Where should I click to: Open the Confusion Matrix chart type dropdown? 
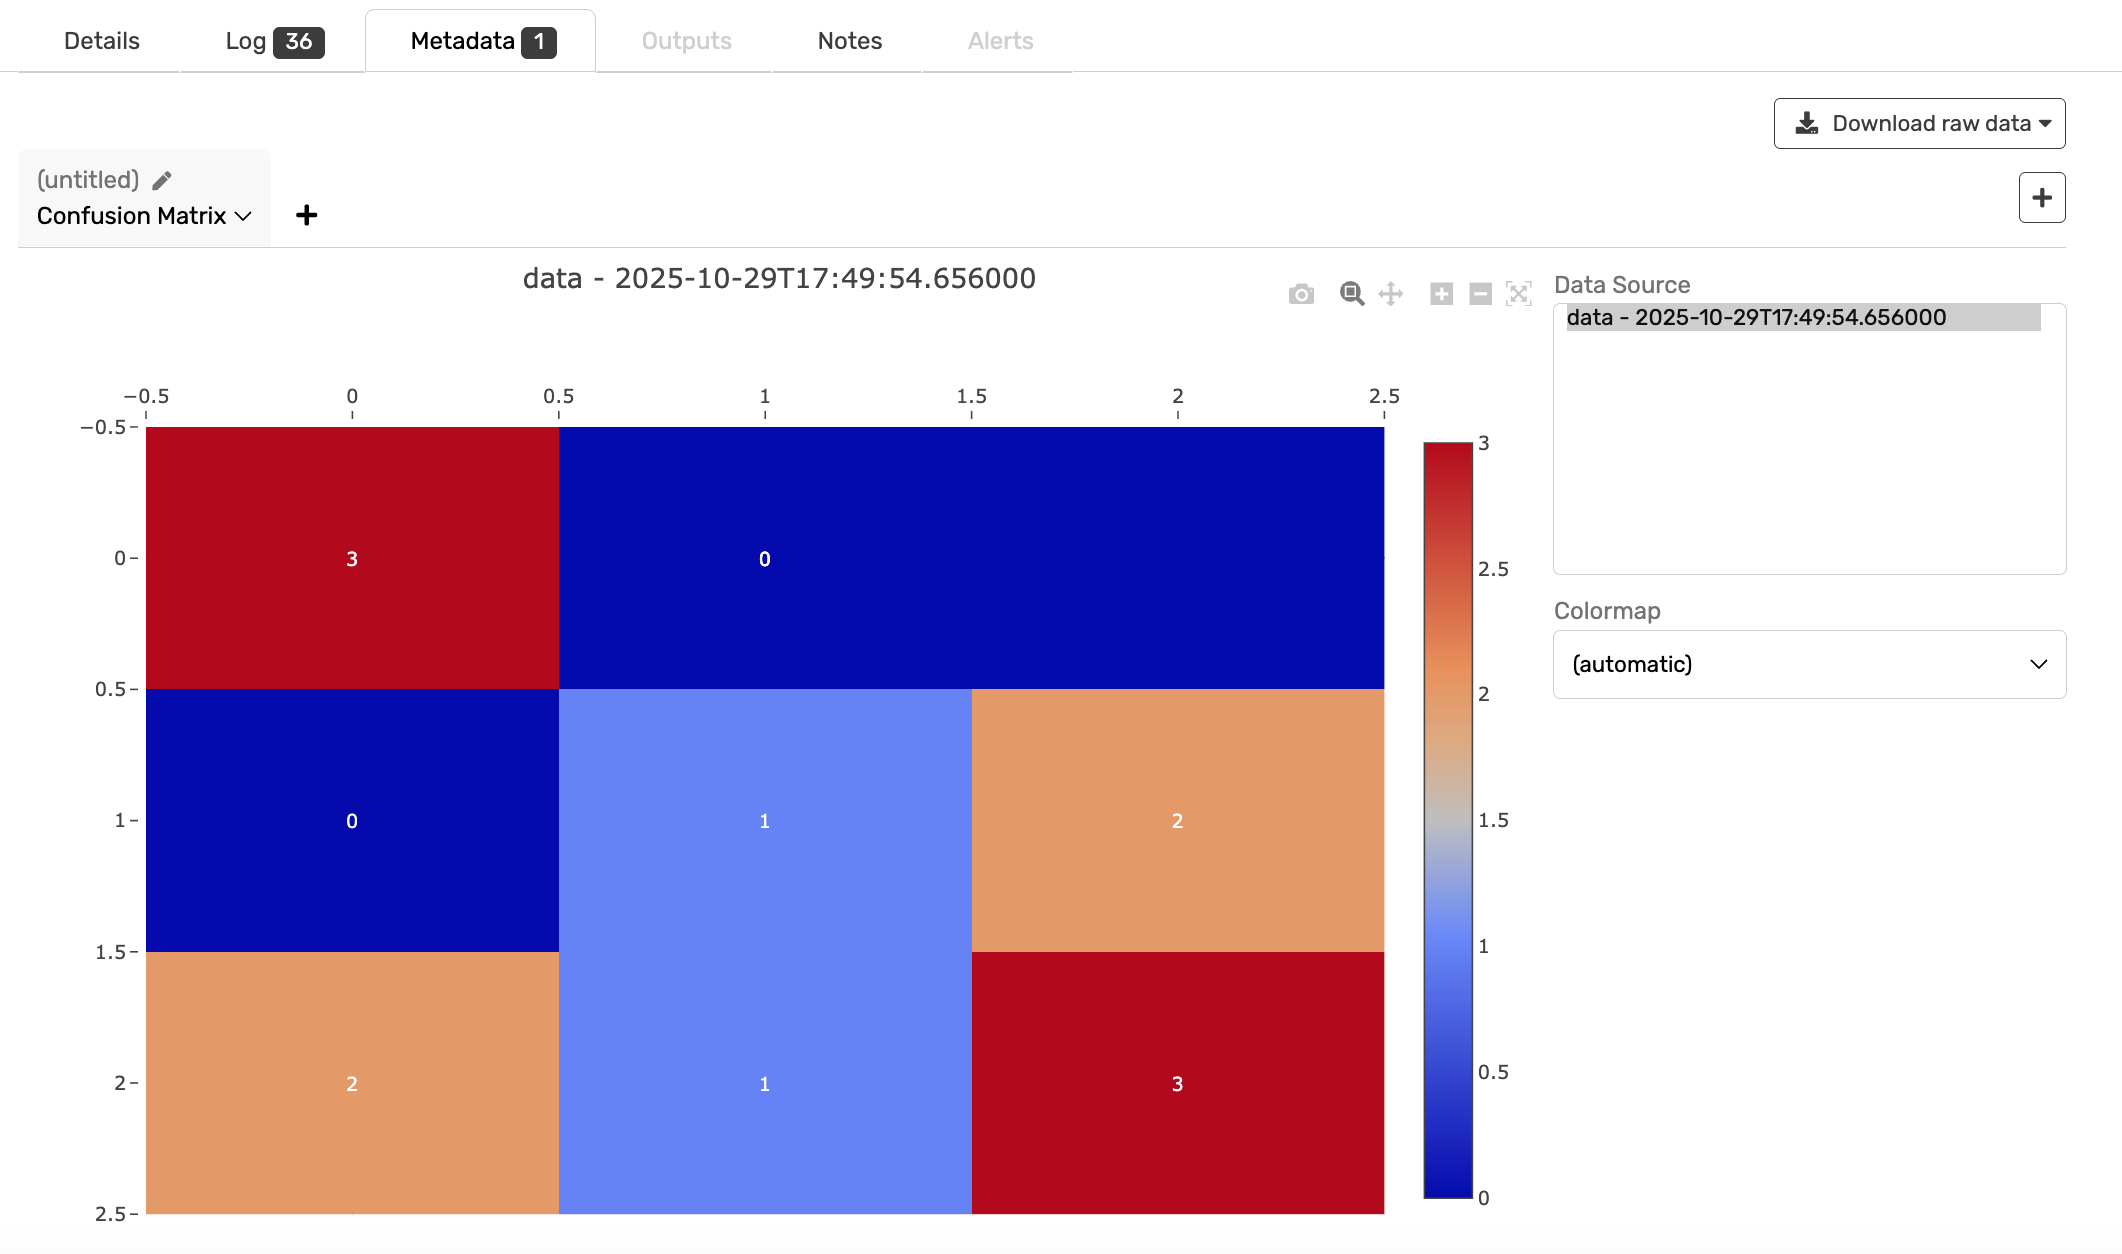[144, 216]
